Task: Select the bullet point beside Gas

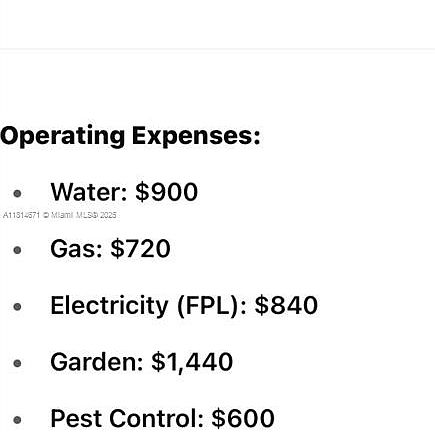Action: (17, 250)
